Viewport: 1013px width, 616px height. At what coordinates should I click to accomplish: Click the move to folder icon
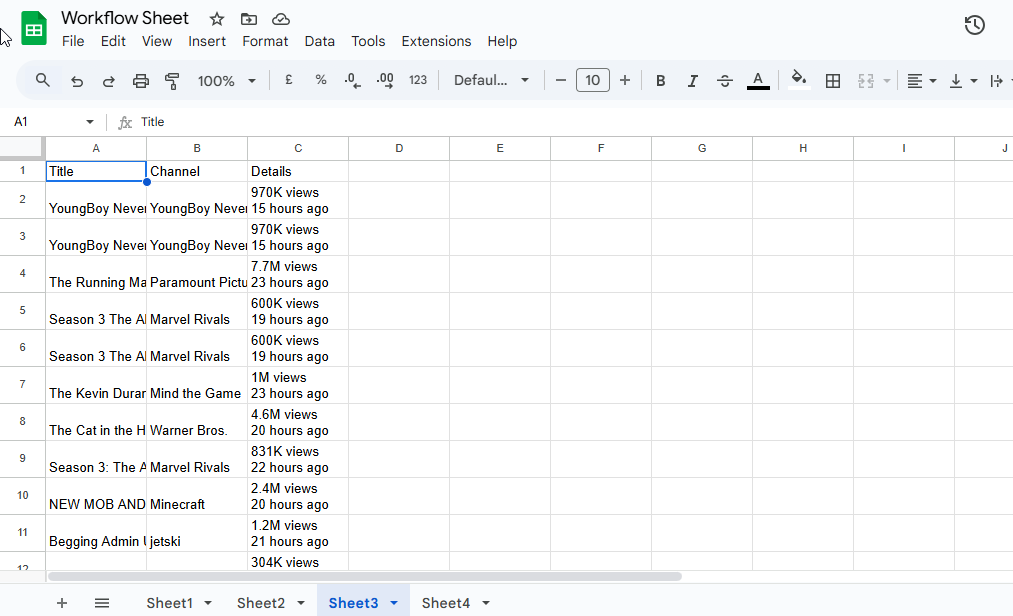(249, 19)
